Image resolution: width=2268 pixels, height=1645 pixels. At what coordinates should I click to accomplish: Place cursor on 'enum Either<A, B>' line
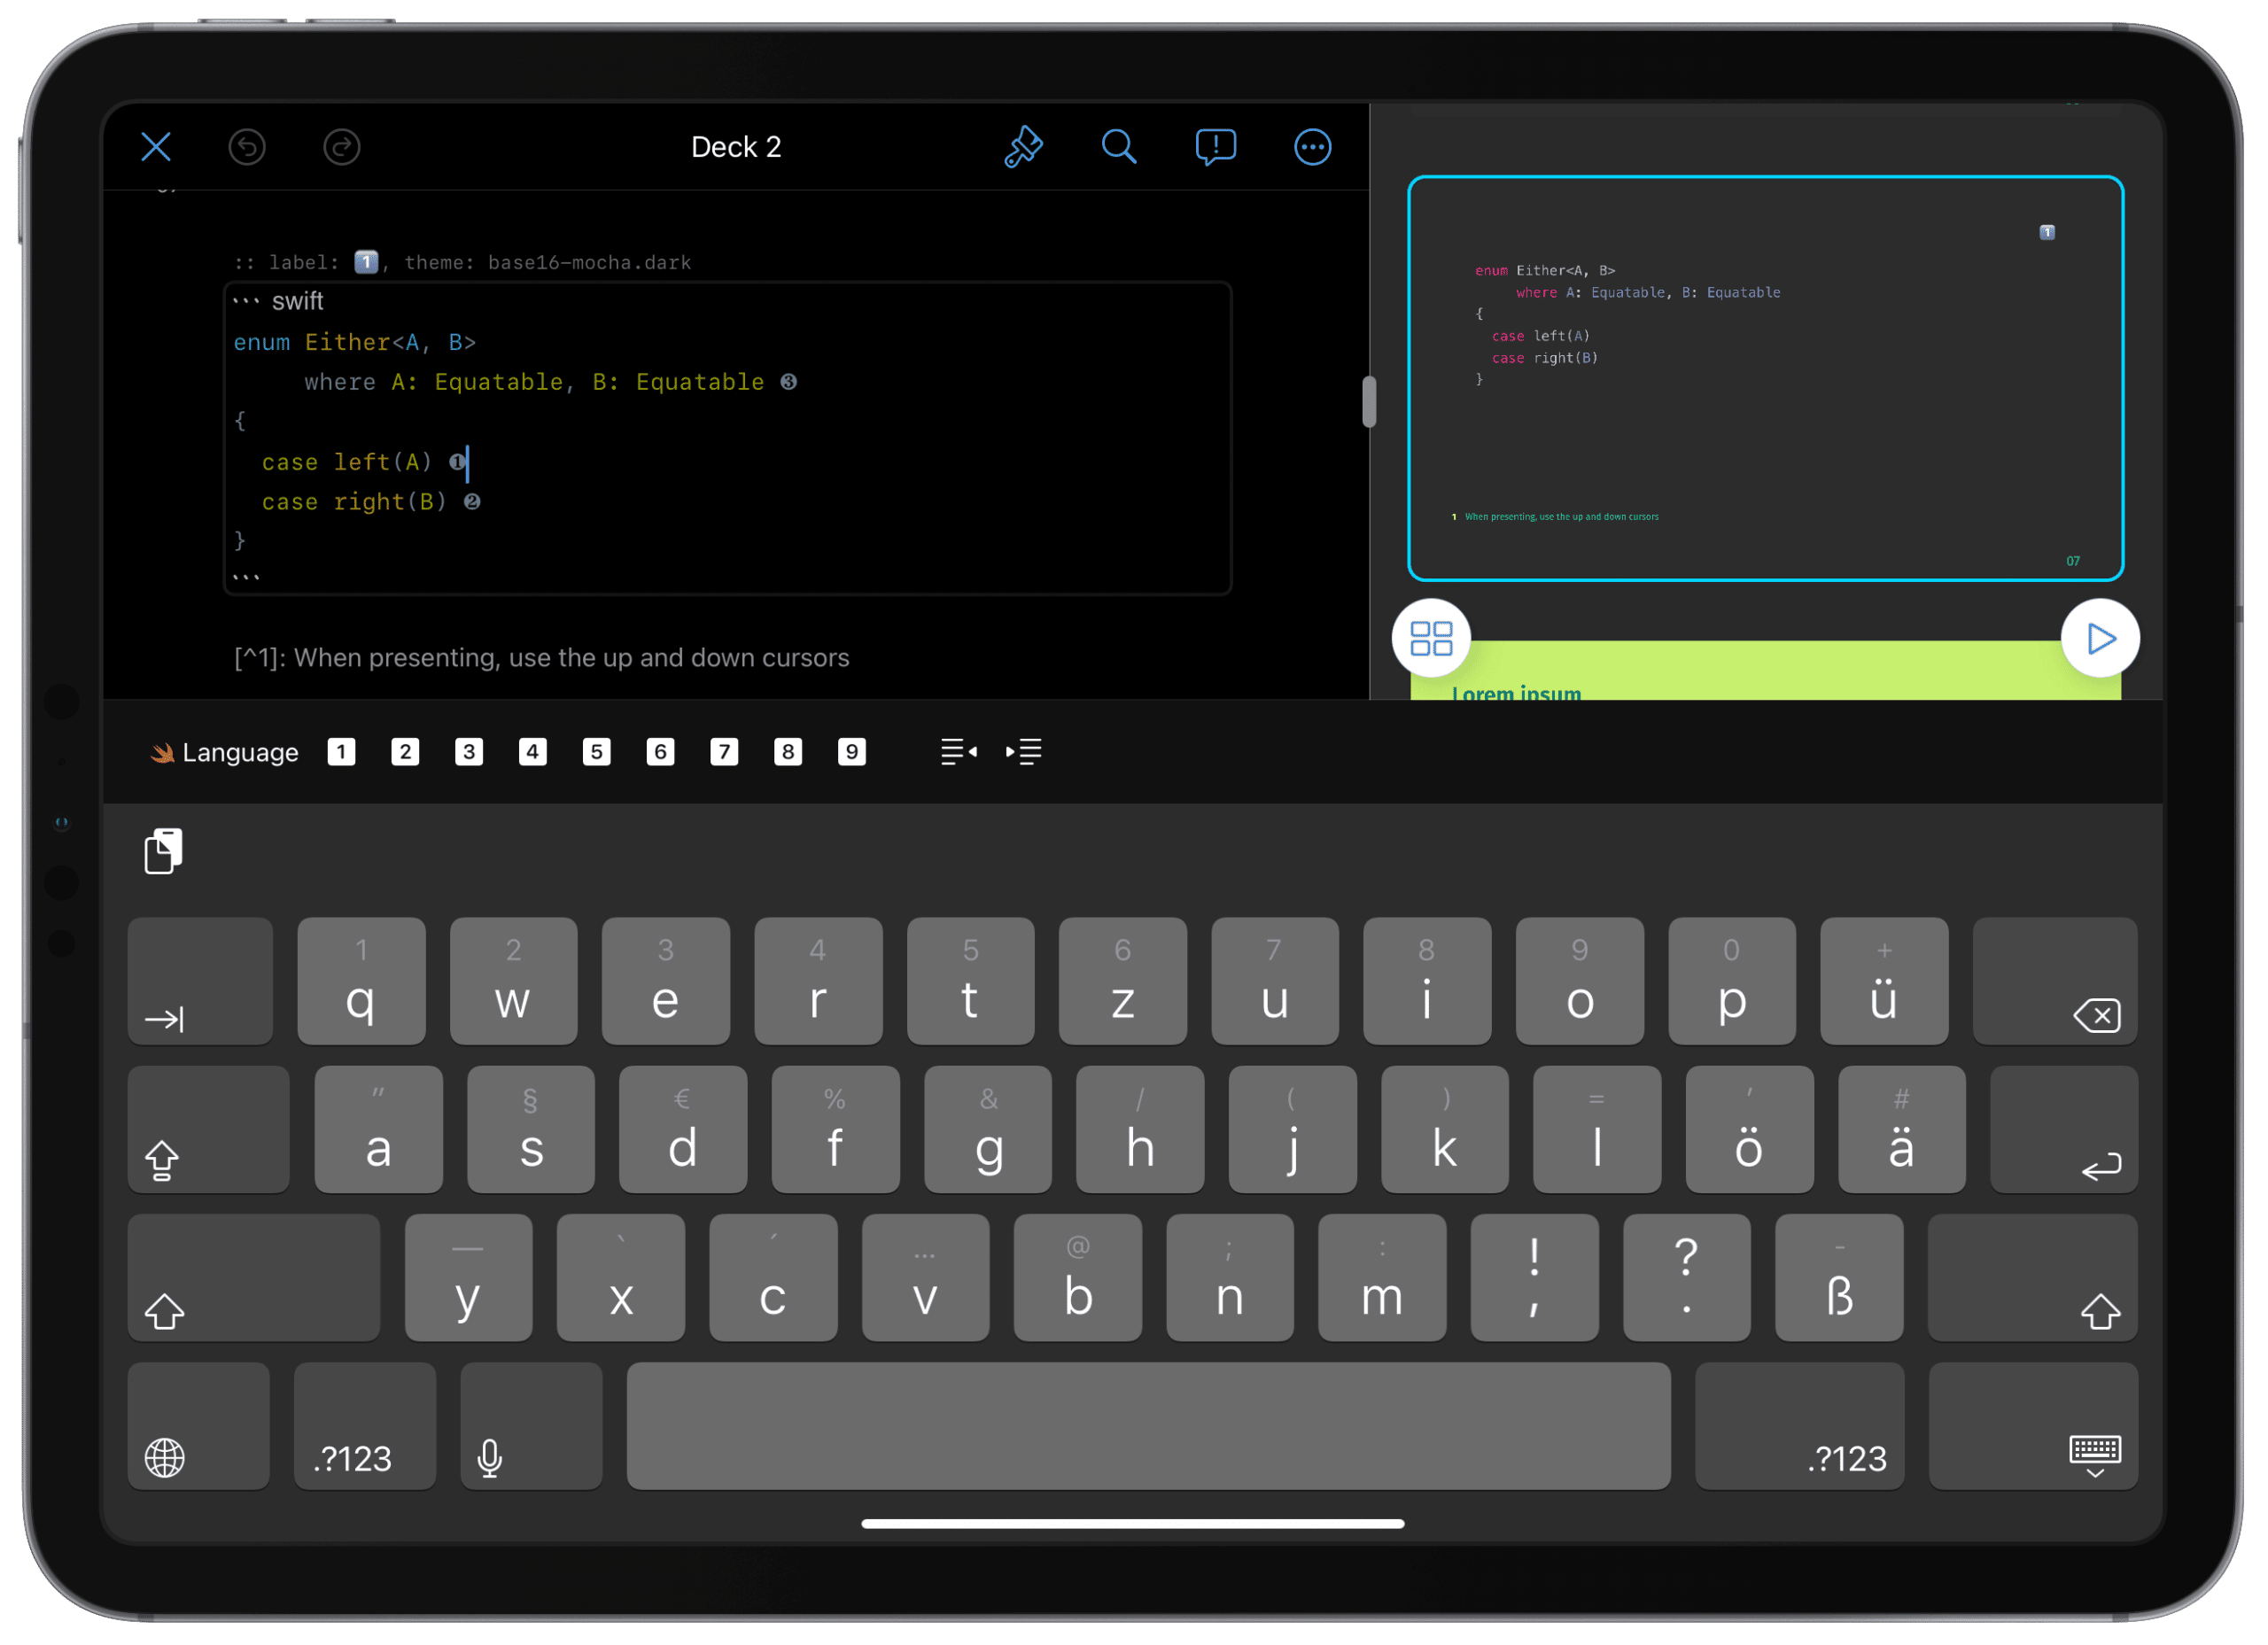tap(354, 342)
